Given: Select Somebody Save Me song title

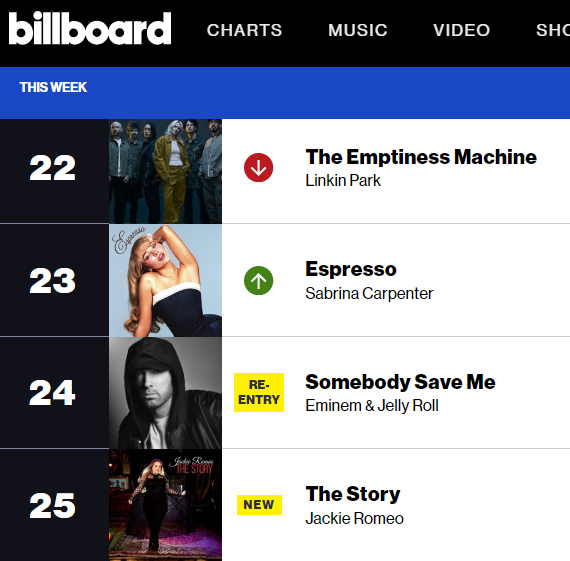Looking at the screenshot, I should point(400,382).
